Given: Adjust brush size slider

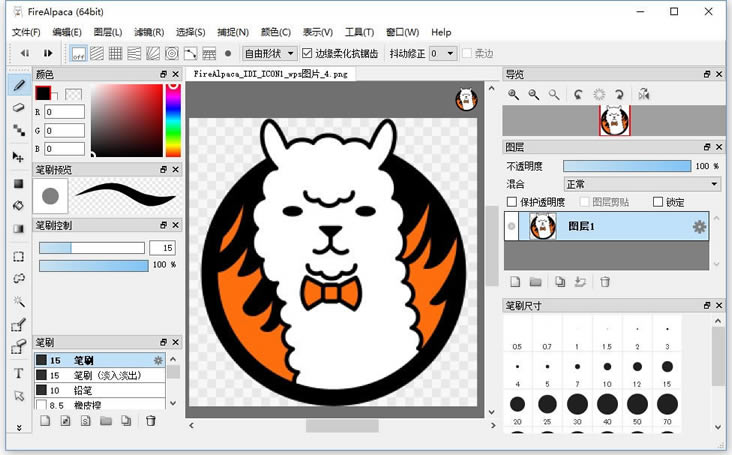Looking at the screenshot, I should point(92,248).
